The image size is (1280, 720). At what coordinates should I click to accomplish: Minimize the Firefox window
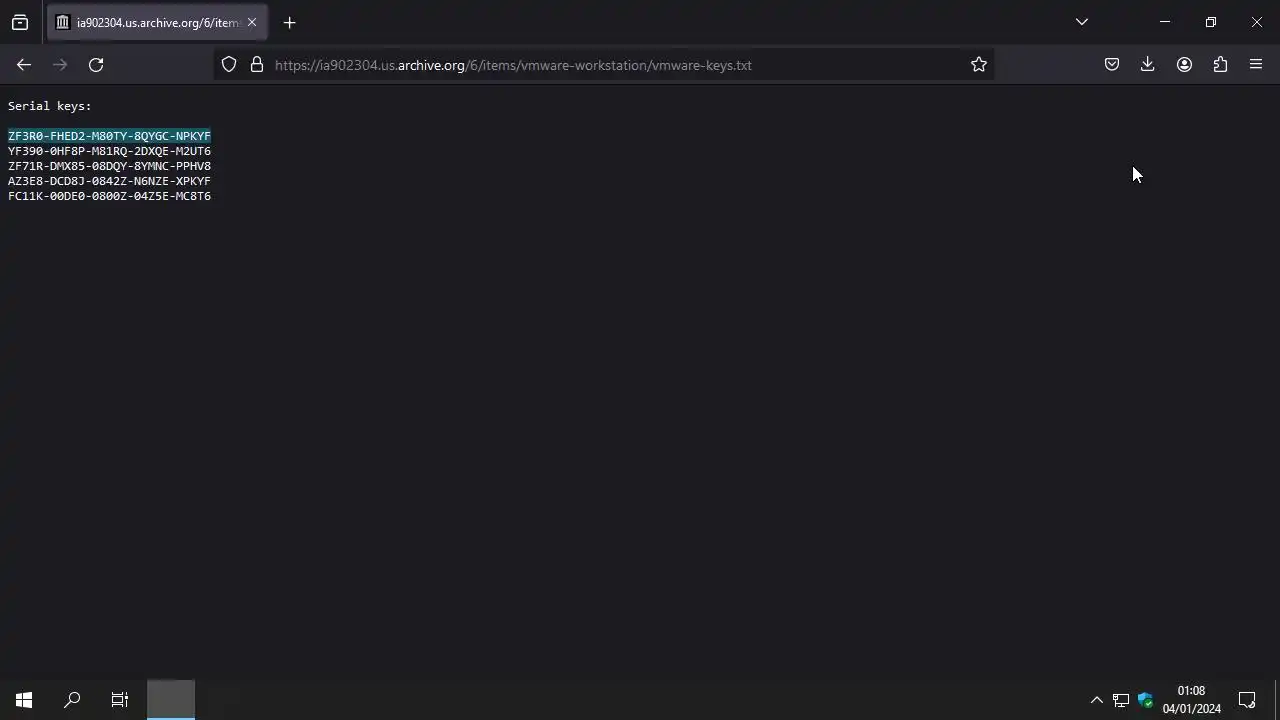(1164, 22)
